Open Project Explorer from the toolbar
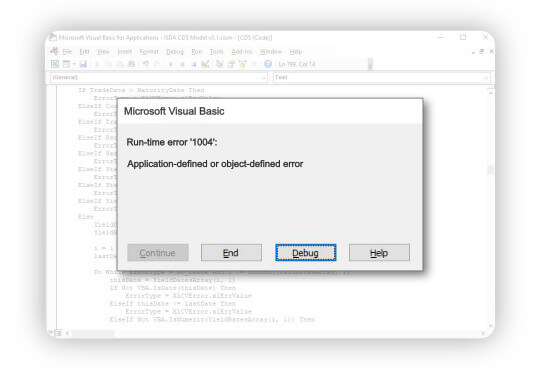540x369 pixels. [x=219, y=64]
